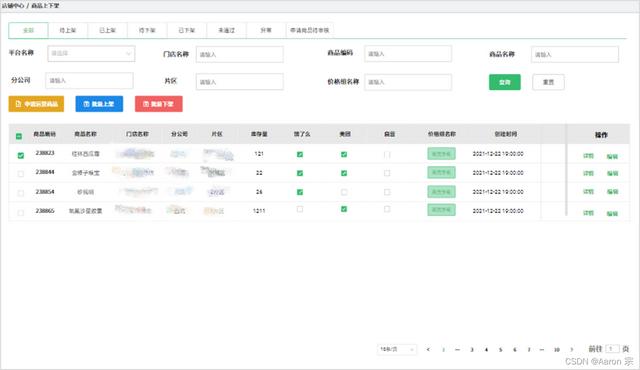Click the orange apply-product button

click(x=36, y=104)
